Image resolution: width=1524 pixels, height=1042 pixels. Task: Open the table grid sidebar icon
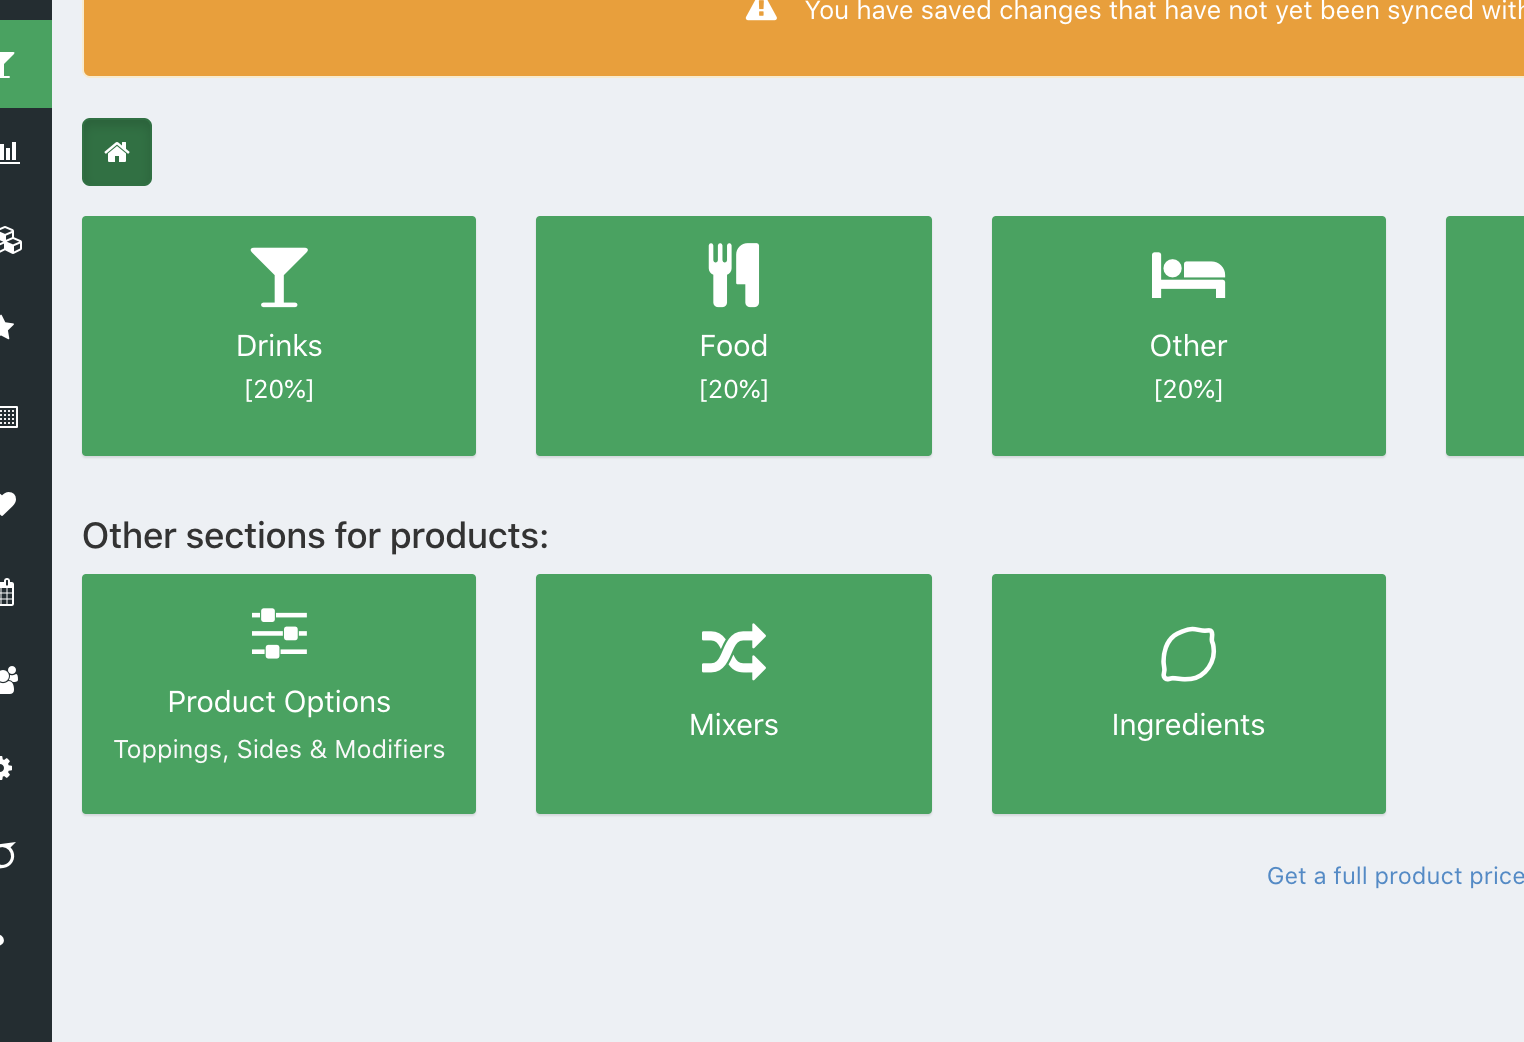pos(9,416)
